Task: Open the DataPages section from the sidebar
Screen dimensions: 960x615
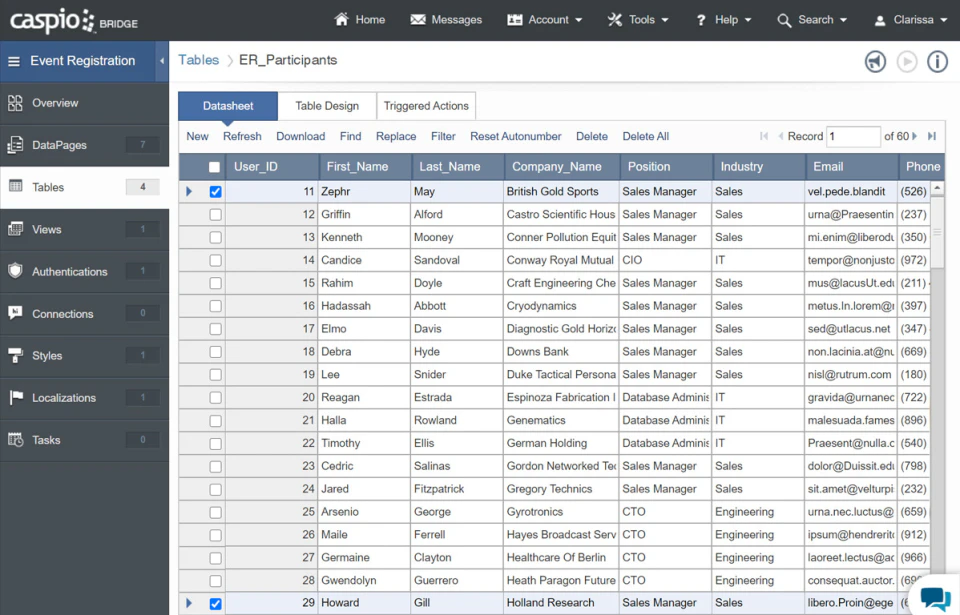Action: pyautogui.click(x=62, y=145)
